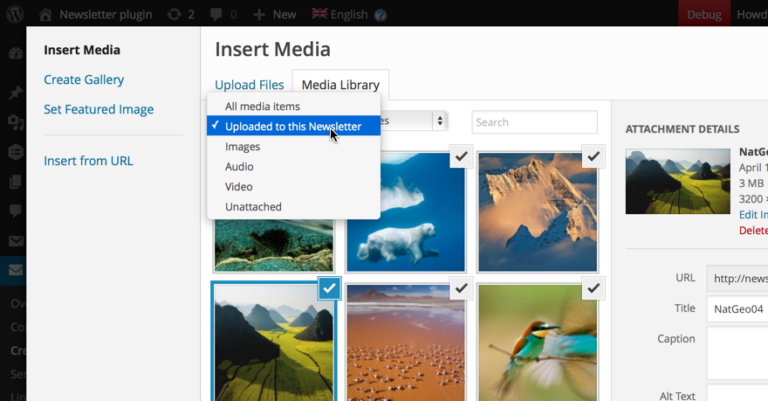The image size is (768, 401).
Task: Deselect the bee-eater bird image checkmark
Action: (x=593, y=288)
